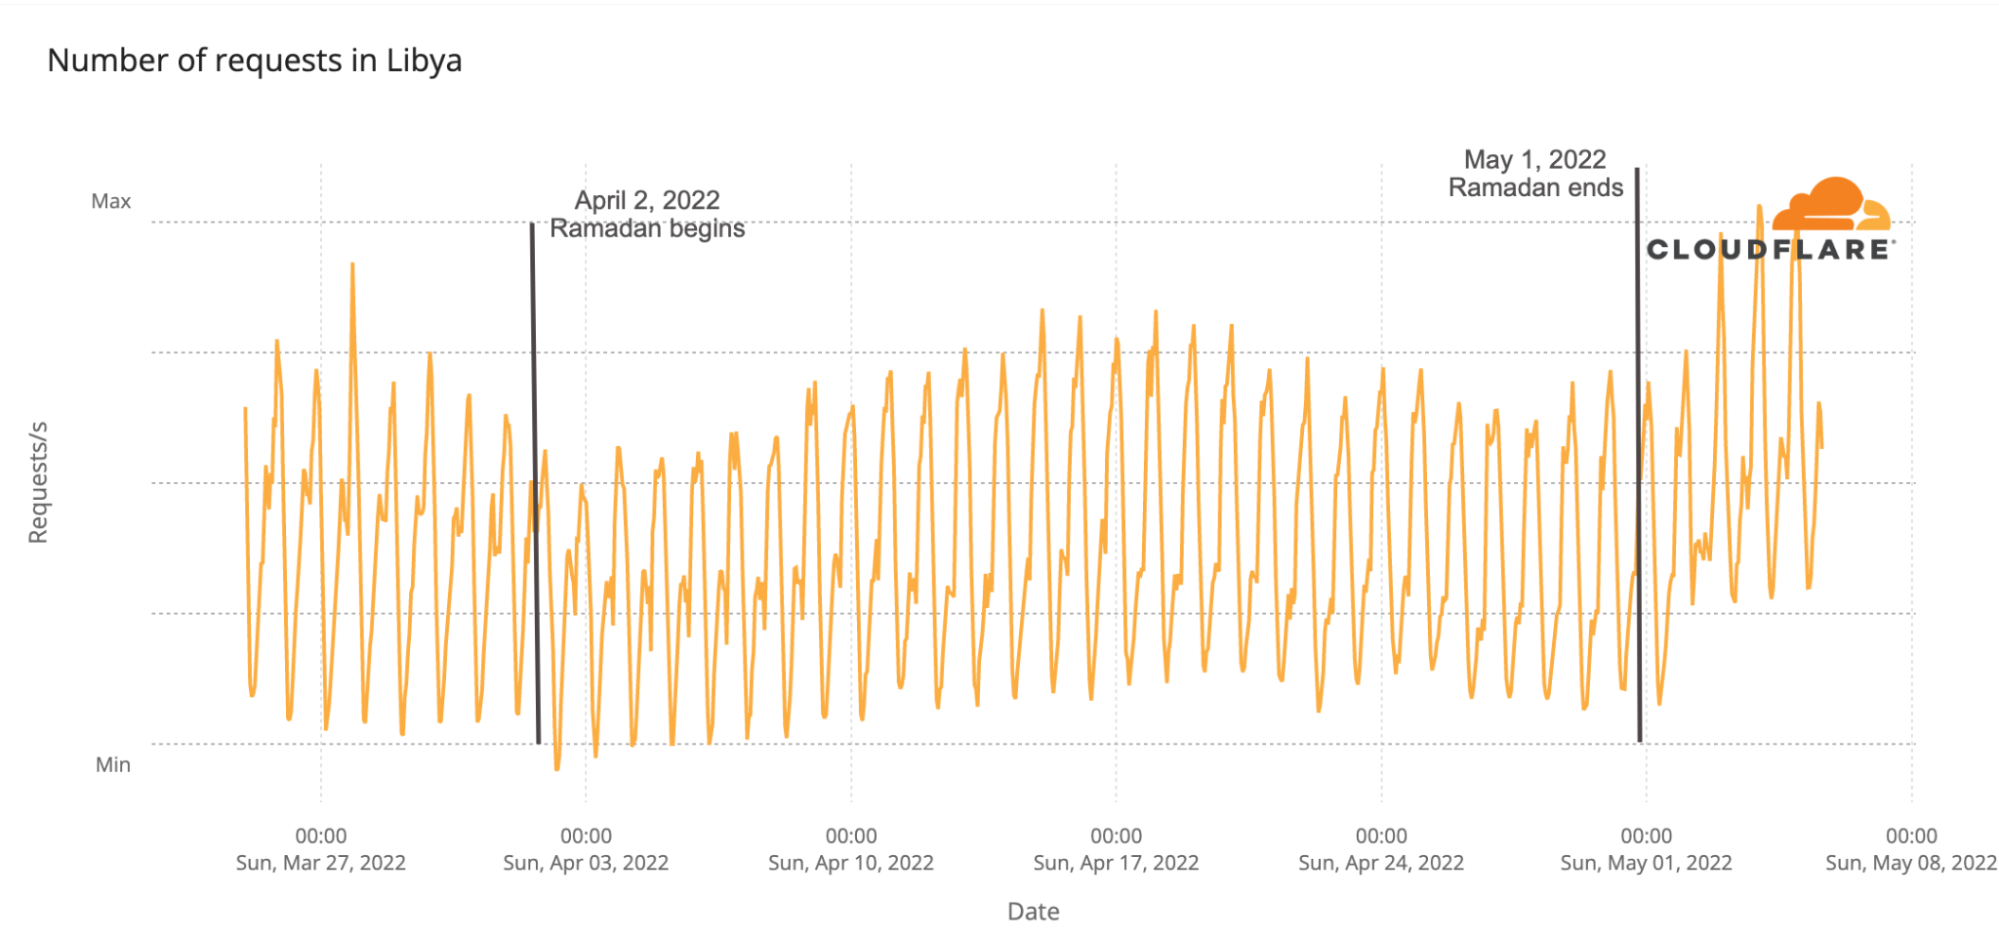This screenshot has height=945, width=1999.
Task: Click the 'Sun, May 01, 2022' axis tick label
Action: [1646, 863]
